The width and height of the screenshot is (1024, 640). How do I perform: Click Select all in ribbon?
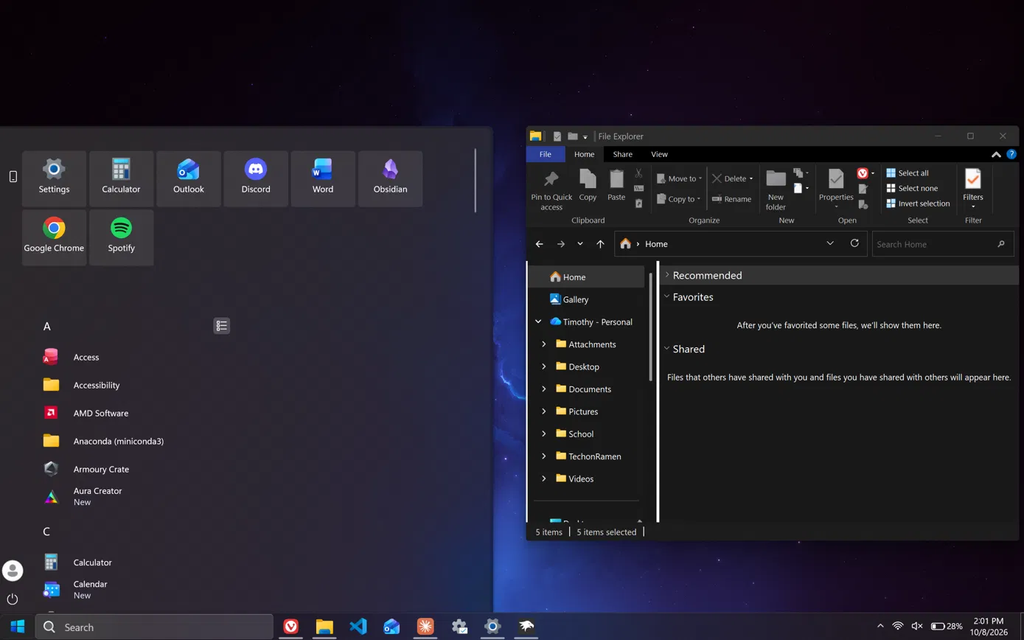point(908,173)
